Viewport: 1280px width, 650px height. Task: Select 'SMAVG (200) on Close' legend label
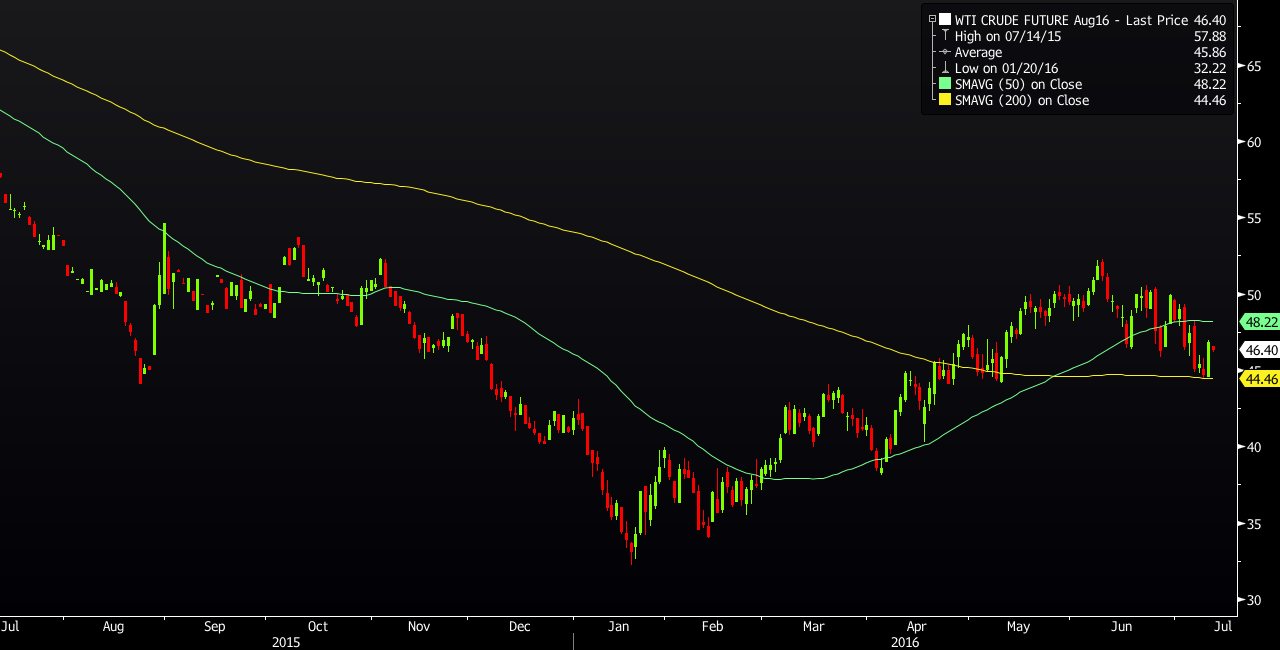(1022, 100)
